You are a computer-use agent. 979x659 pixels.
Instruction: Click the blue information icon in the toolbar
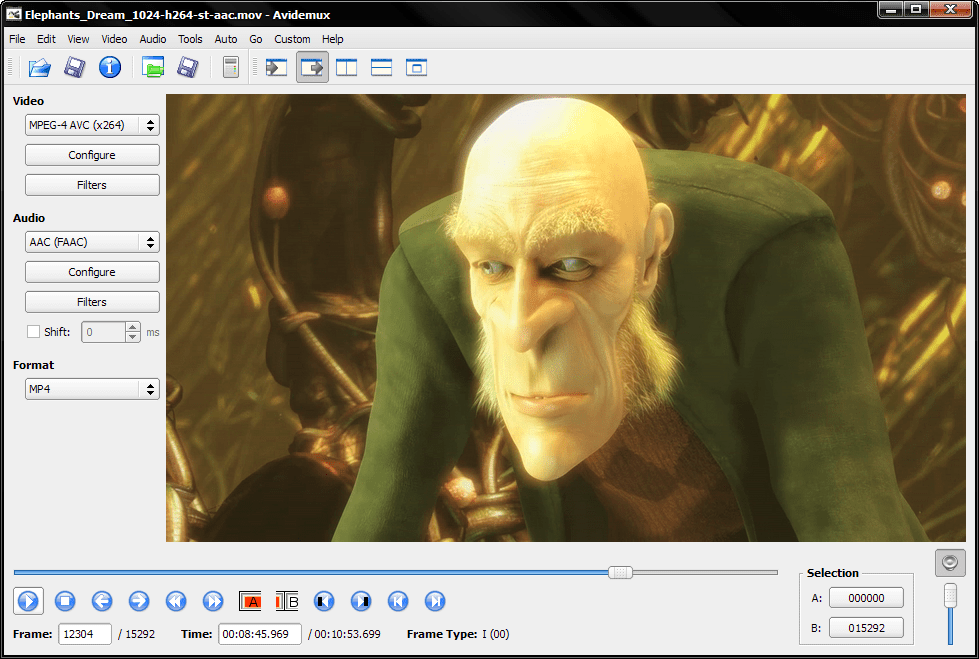pyautogui.click(x=109, y=67)
